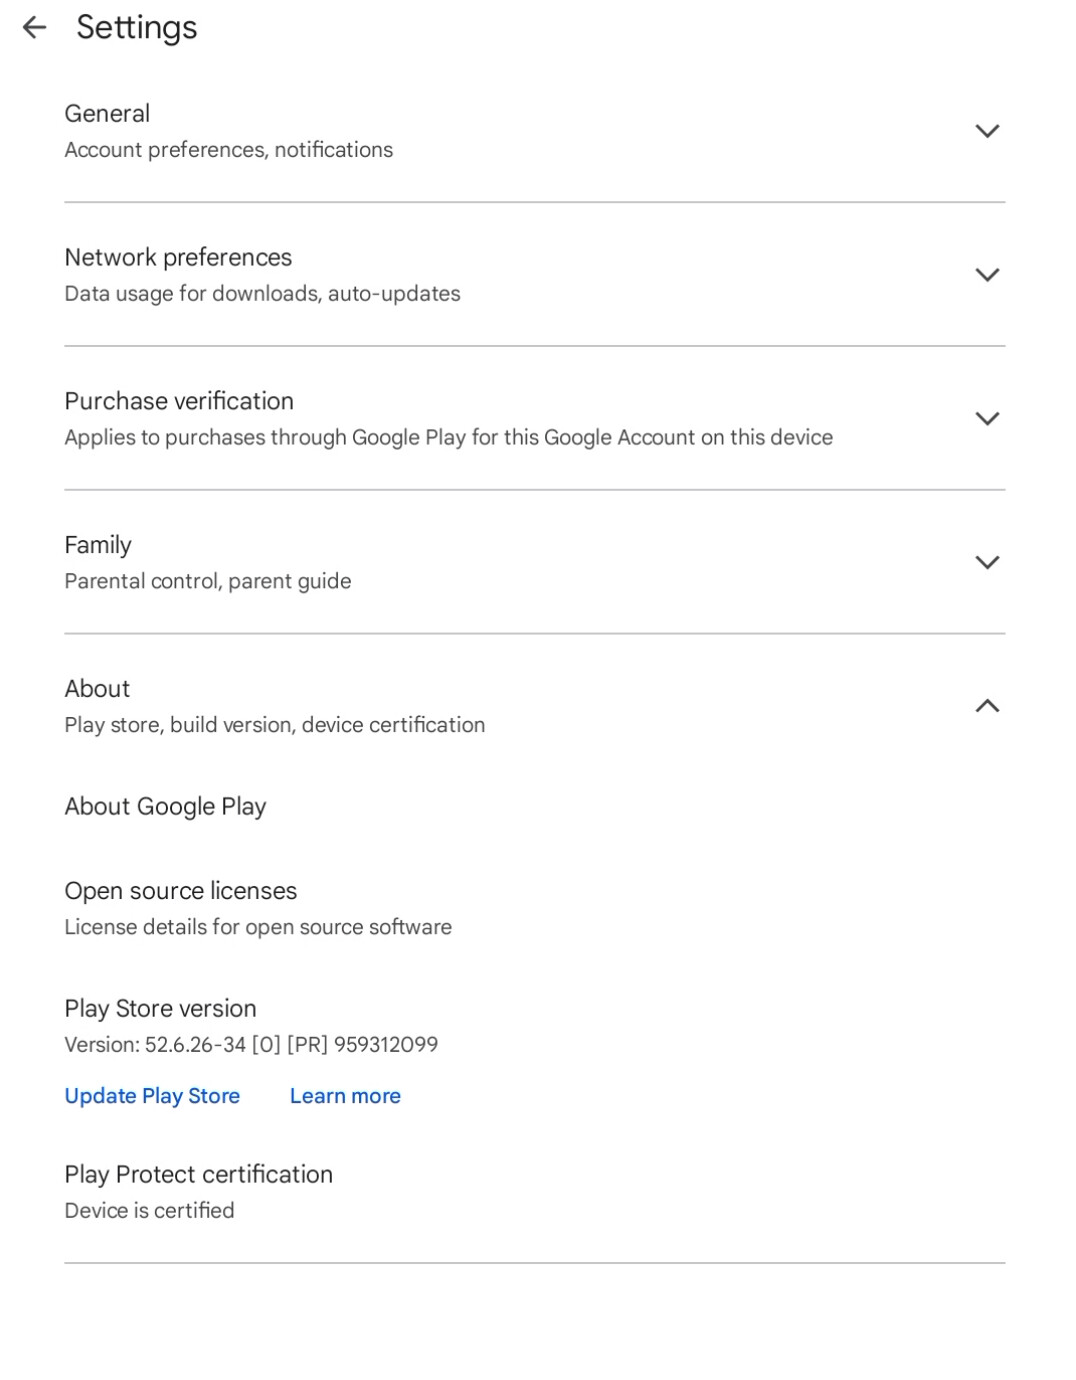1076x1380 pixels.
Task: Tap Learn more link
Action: (345, 1096)
